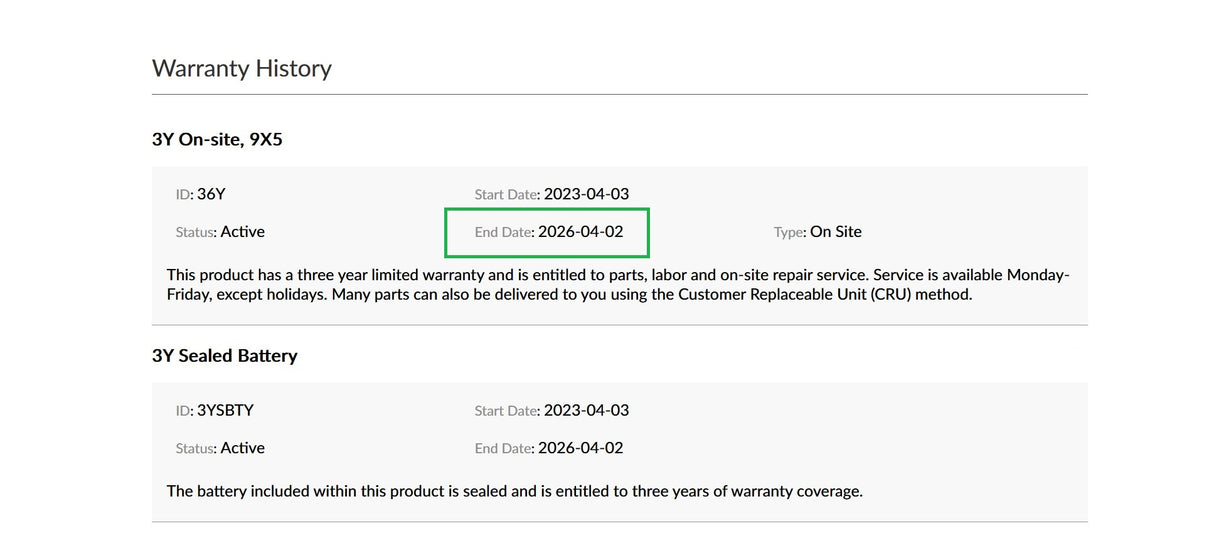Click the Active status value of on-site warranty

pyautogui.click(x=242, y=232)
